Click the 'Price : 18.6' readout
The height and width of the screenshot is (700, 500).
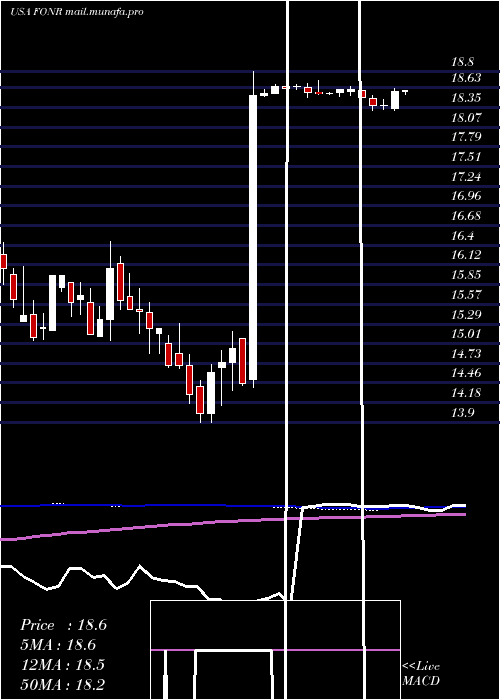point(63,625)
